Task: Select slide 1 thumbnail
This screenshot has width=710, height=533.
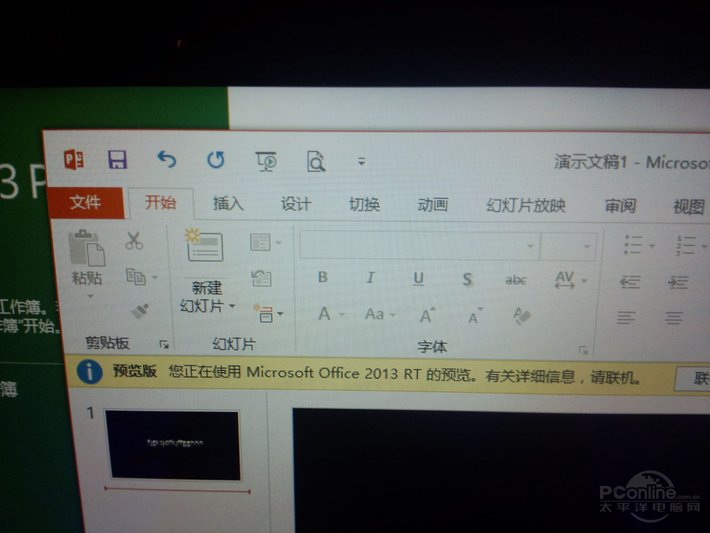Action: click(173, 445)
